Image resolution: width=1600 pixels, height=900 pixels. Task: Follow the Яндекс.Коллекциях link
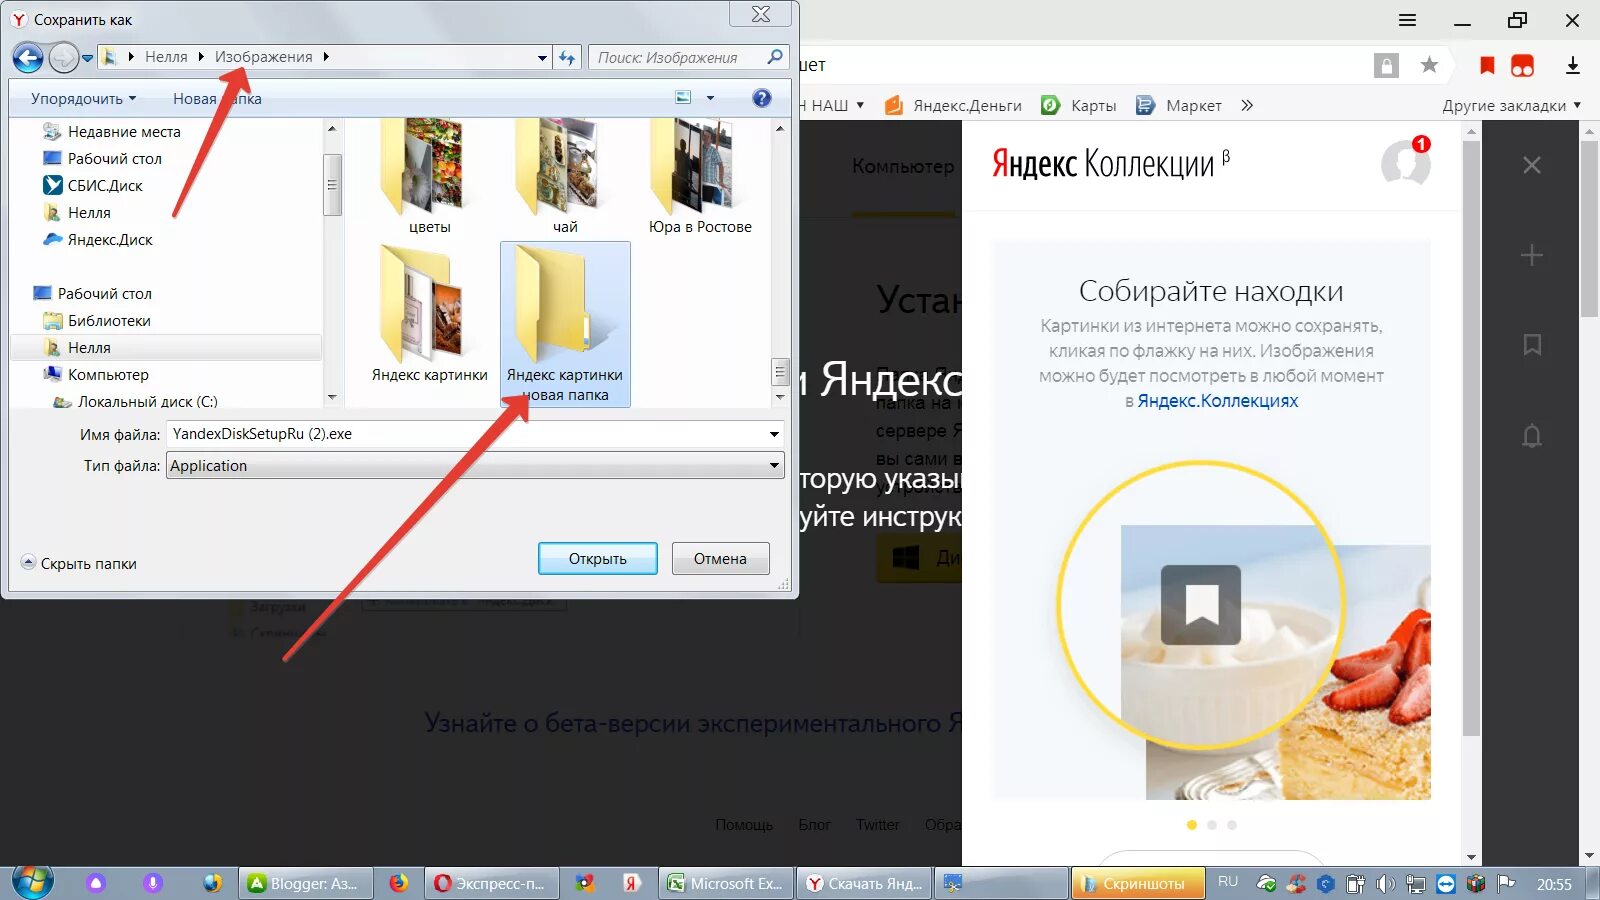[1217, 401]
